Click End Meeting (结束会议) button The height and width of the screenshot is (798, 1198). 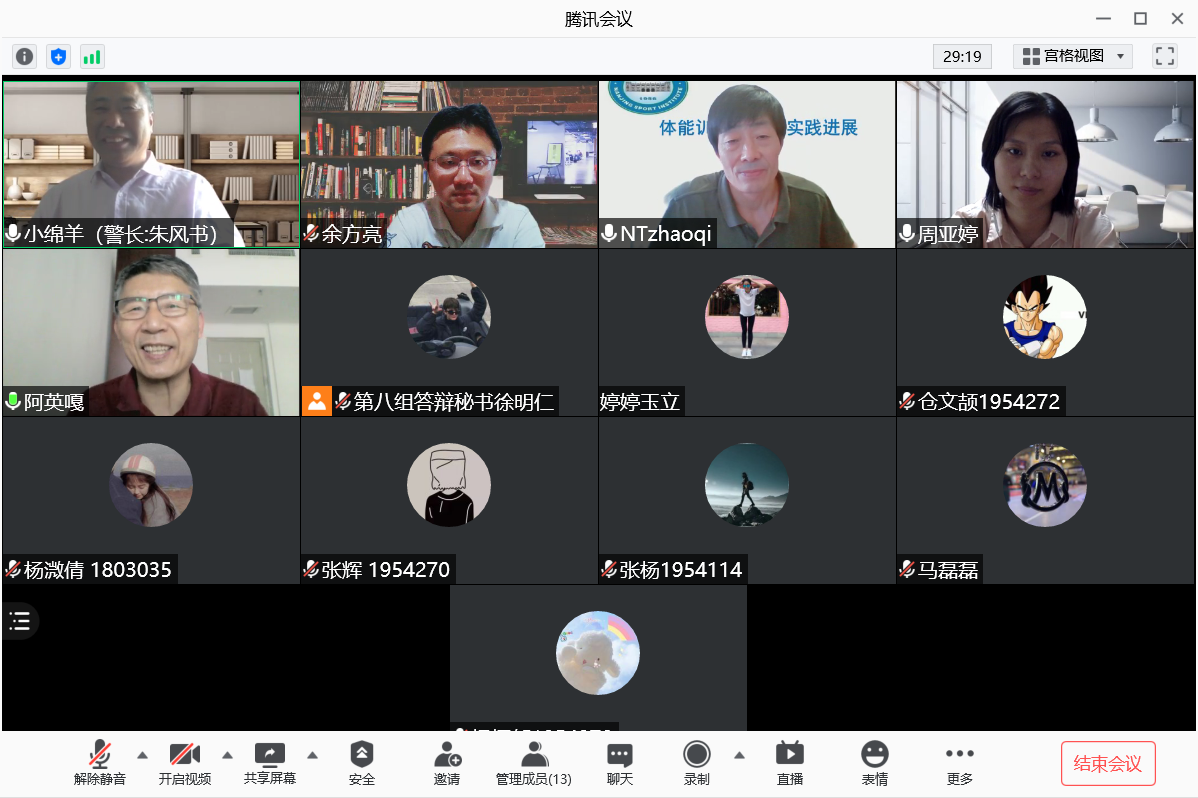click(x=1108, y=764)
